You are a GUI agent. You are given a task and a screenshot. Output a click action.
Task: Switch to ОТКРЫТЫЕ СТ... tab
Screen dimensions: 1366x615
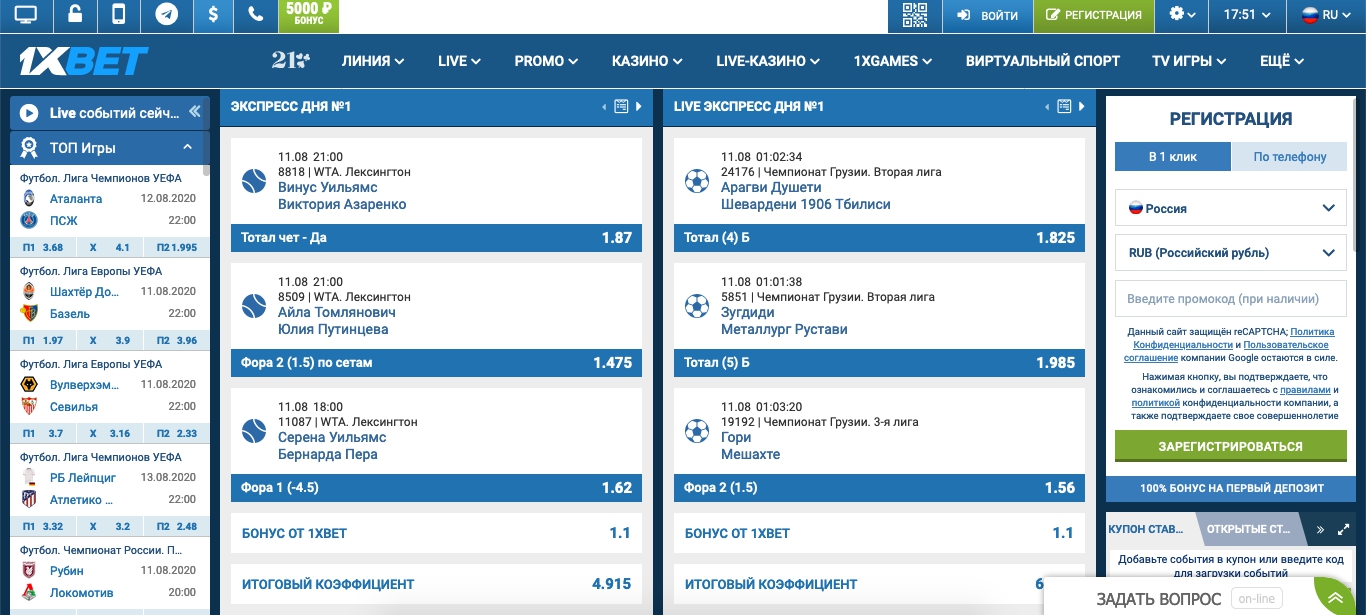tap(1248, 529)
